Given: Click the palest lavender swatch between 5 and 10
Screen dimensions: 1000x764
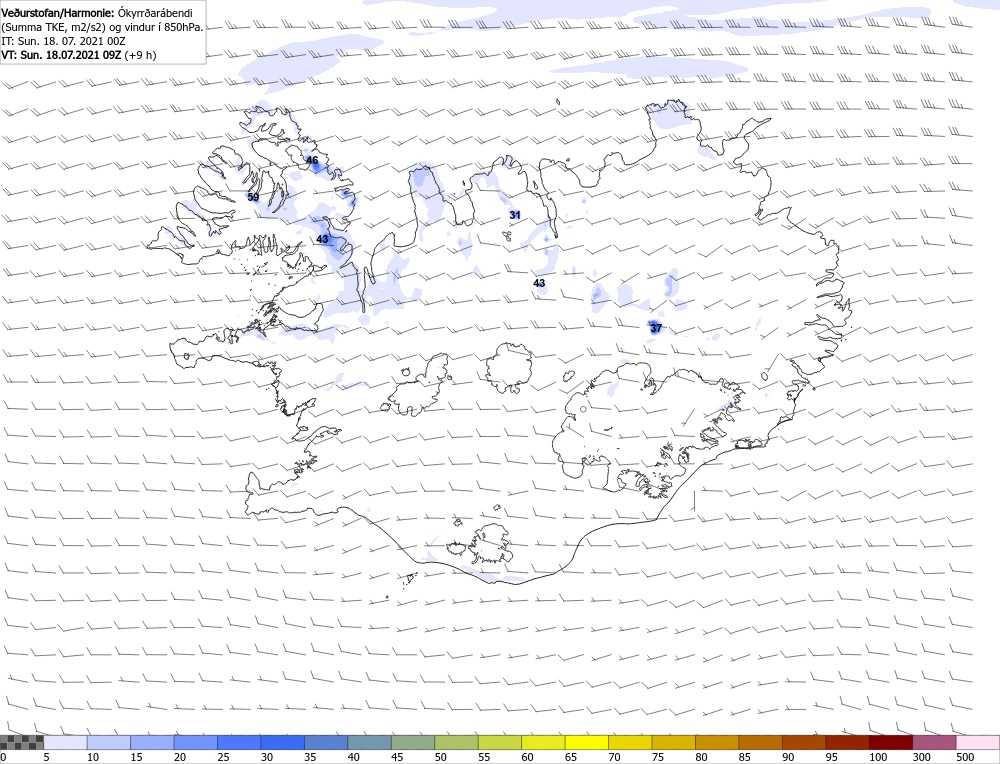Looking at the screenshot, I should coord(66,742).
